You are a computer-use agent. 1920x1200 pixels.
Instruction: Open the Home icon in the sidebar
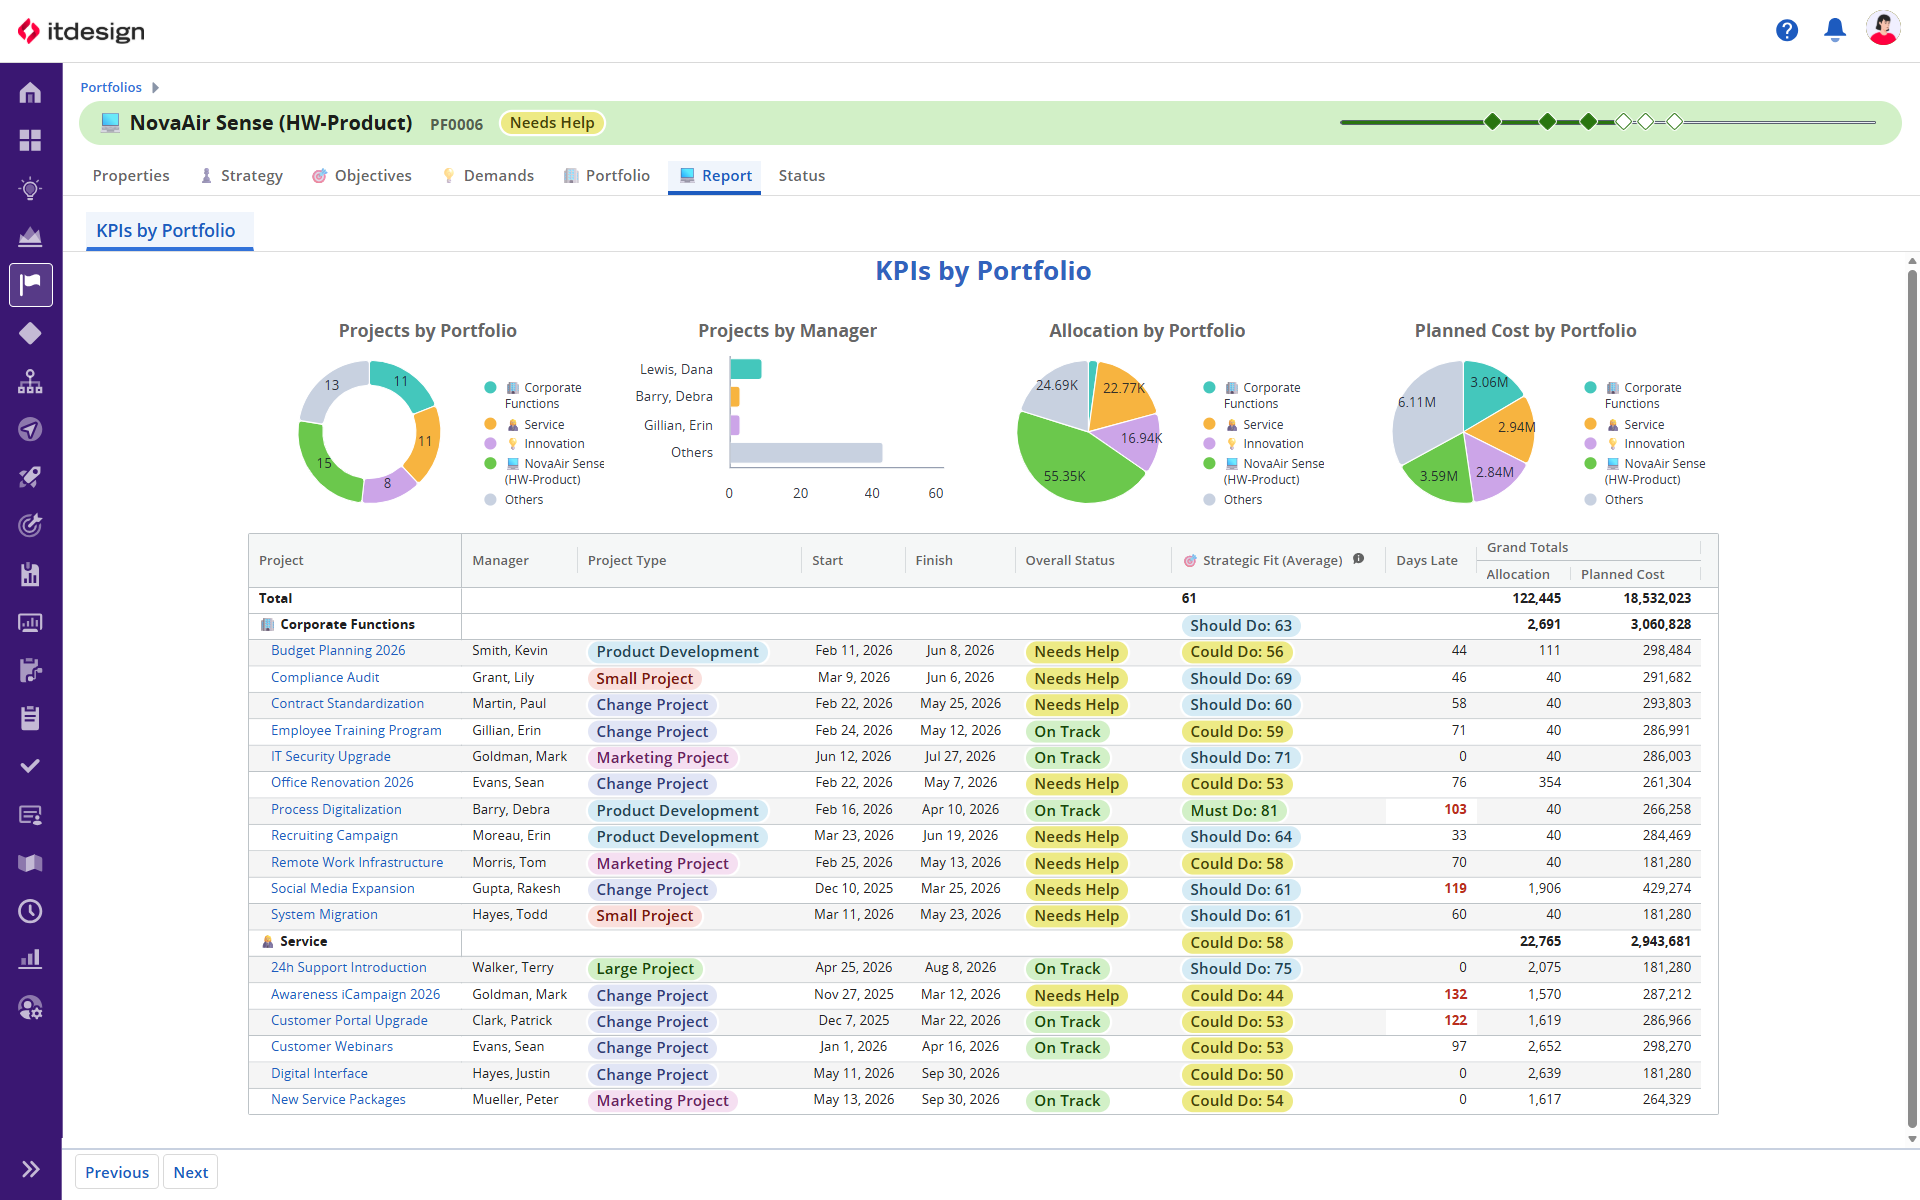tap(30, 93)
